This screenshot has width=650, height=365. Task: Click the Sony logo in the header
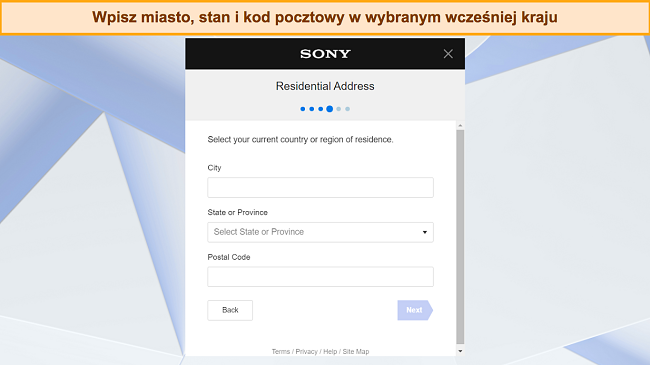(x=325, y=54)
